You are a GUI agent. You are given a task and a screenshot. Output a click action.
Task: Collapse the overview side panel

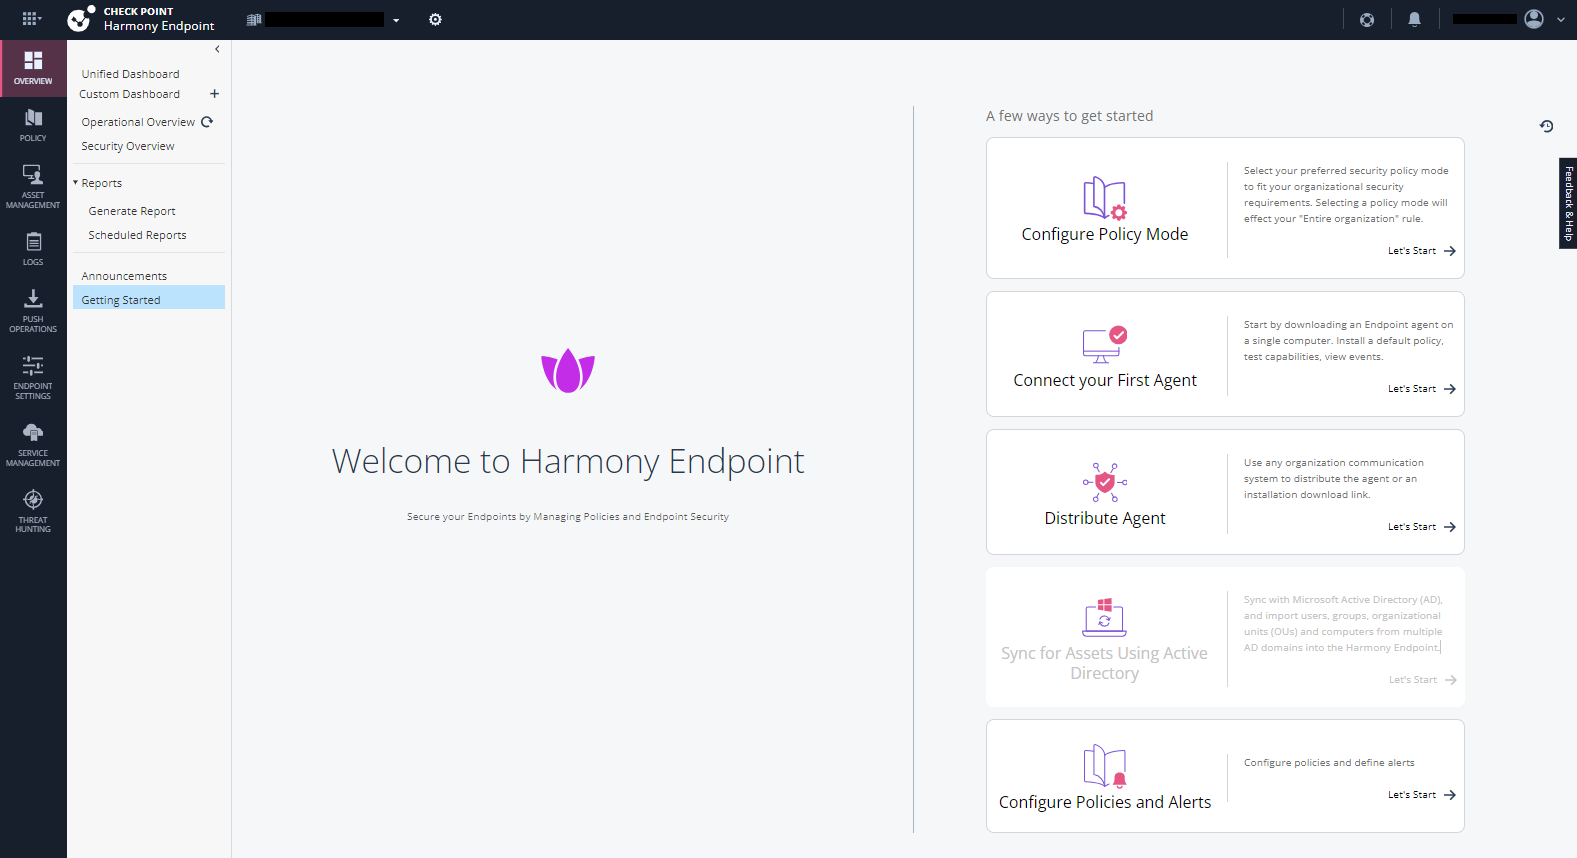217,49
